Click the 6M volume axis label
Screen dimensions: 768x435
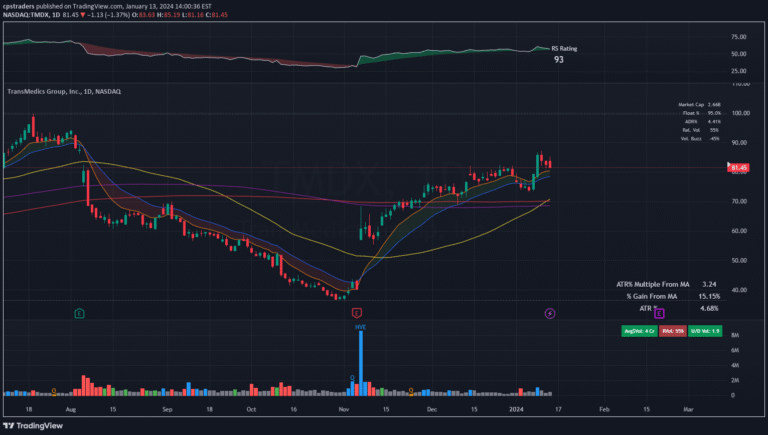(735, 350)
